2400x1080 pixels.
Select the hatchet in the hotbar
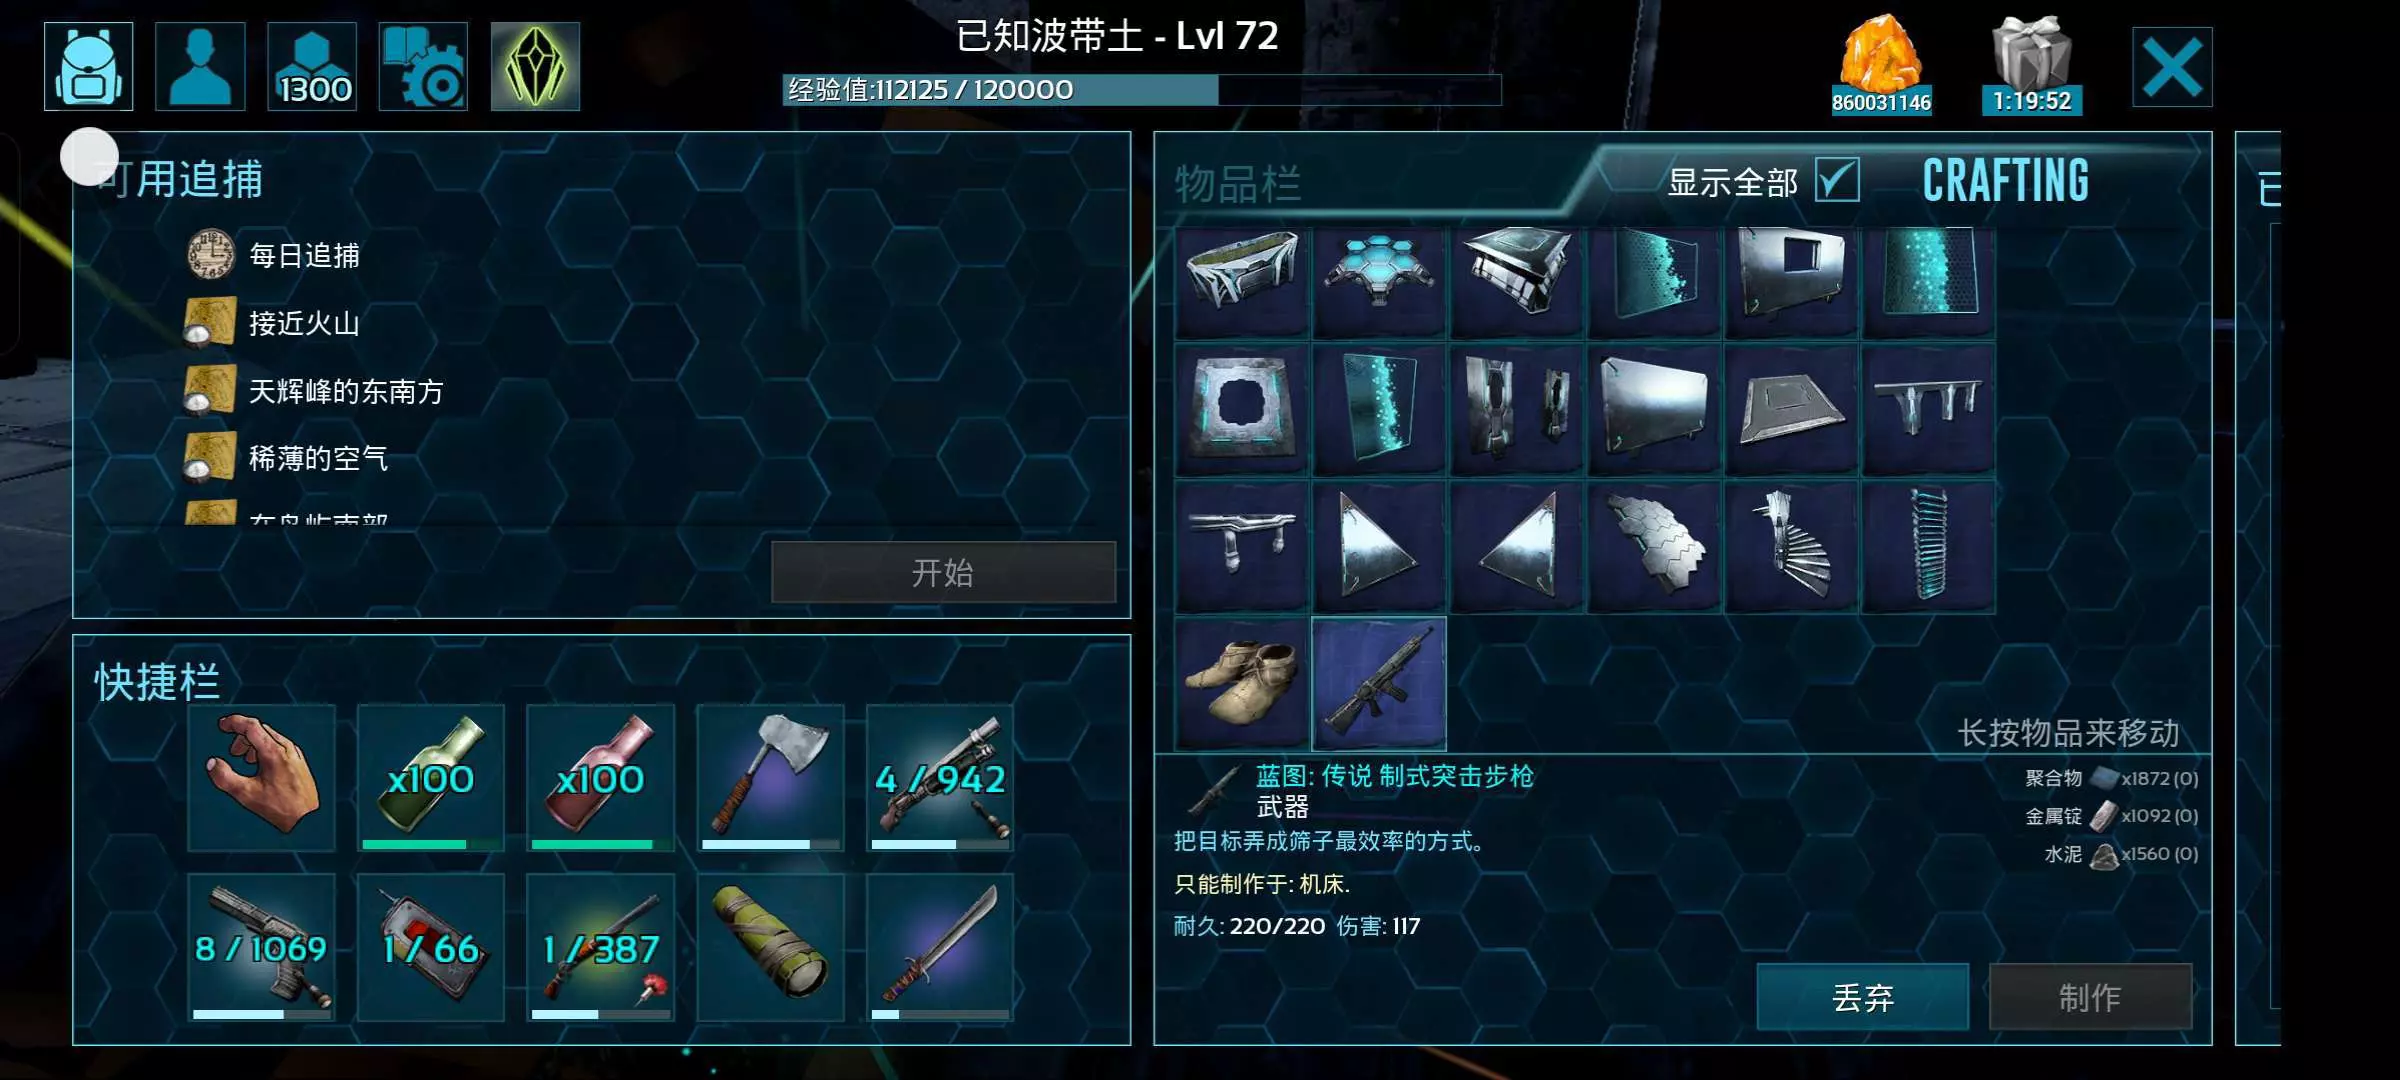coord(770,778)
